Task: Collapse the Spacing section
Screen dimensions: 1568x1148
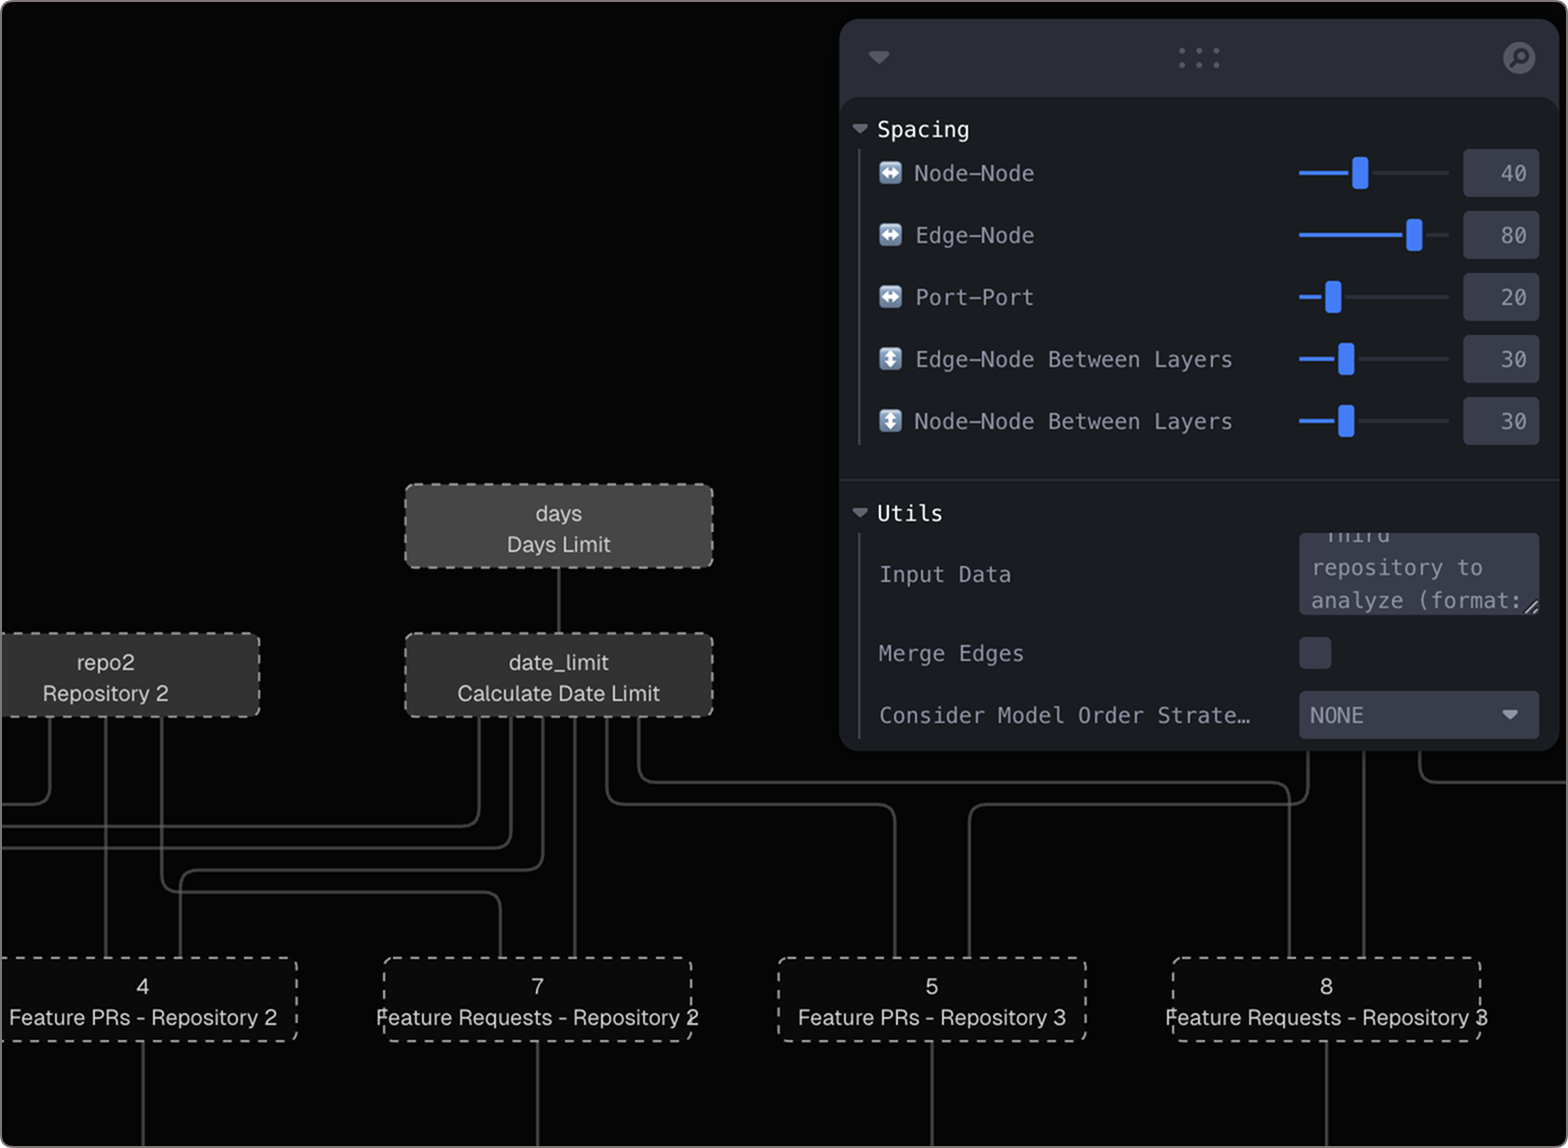Action: pos(860,129)
